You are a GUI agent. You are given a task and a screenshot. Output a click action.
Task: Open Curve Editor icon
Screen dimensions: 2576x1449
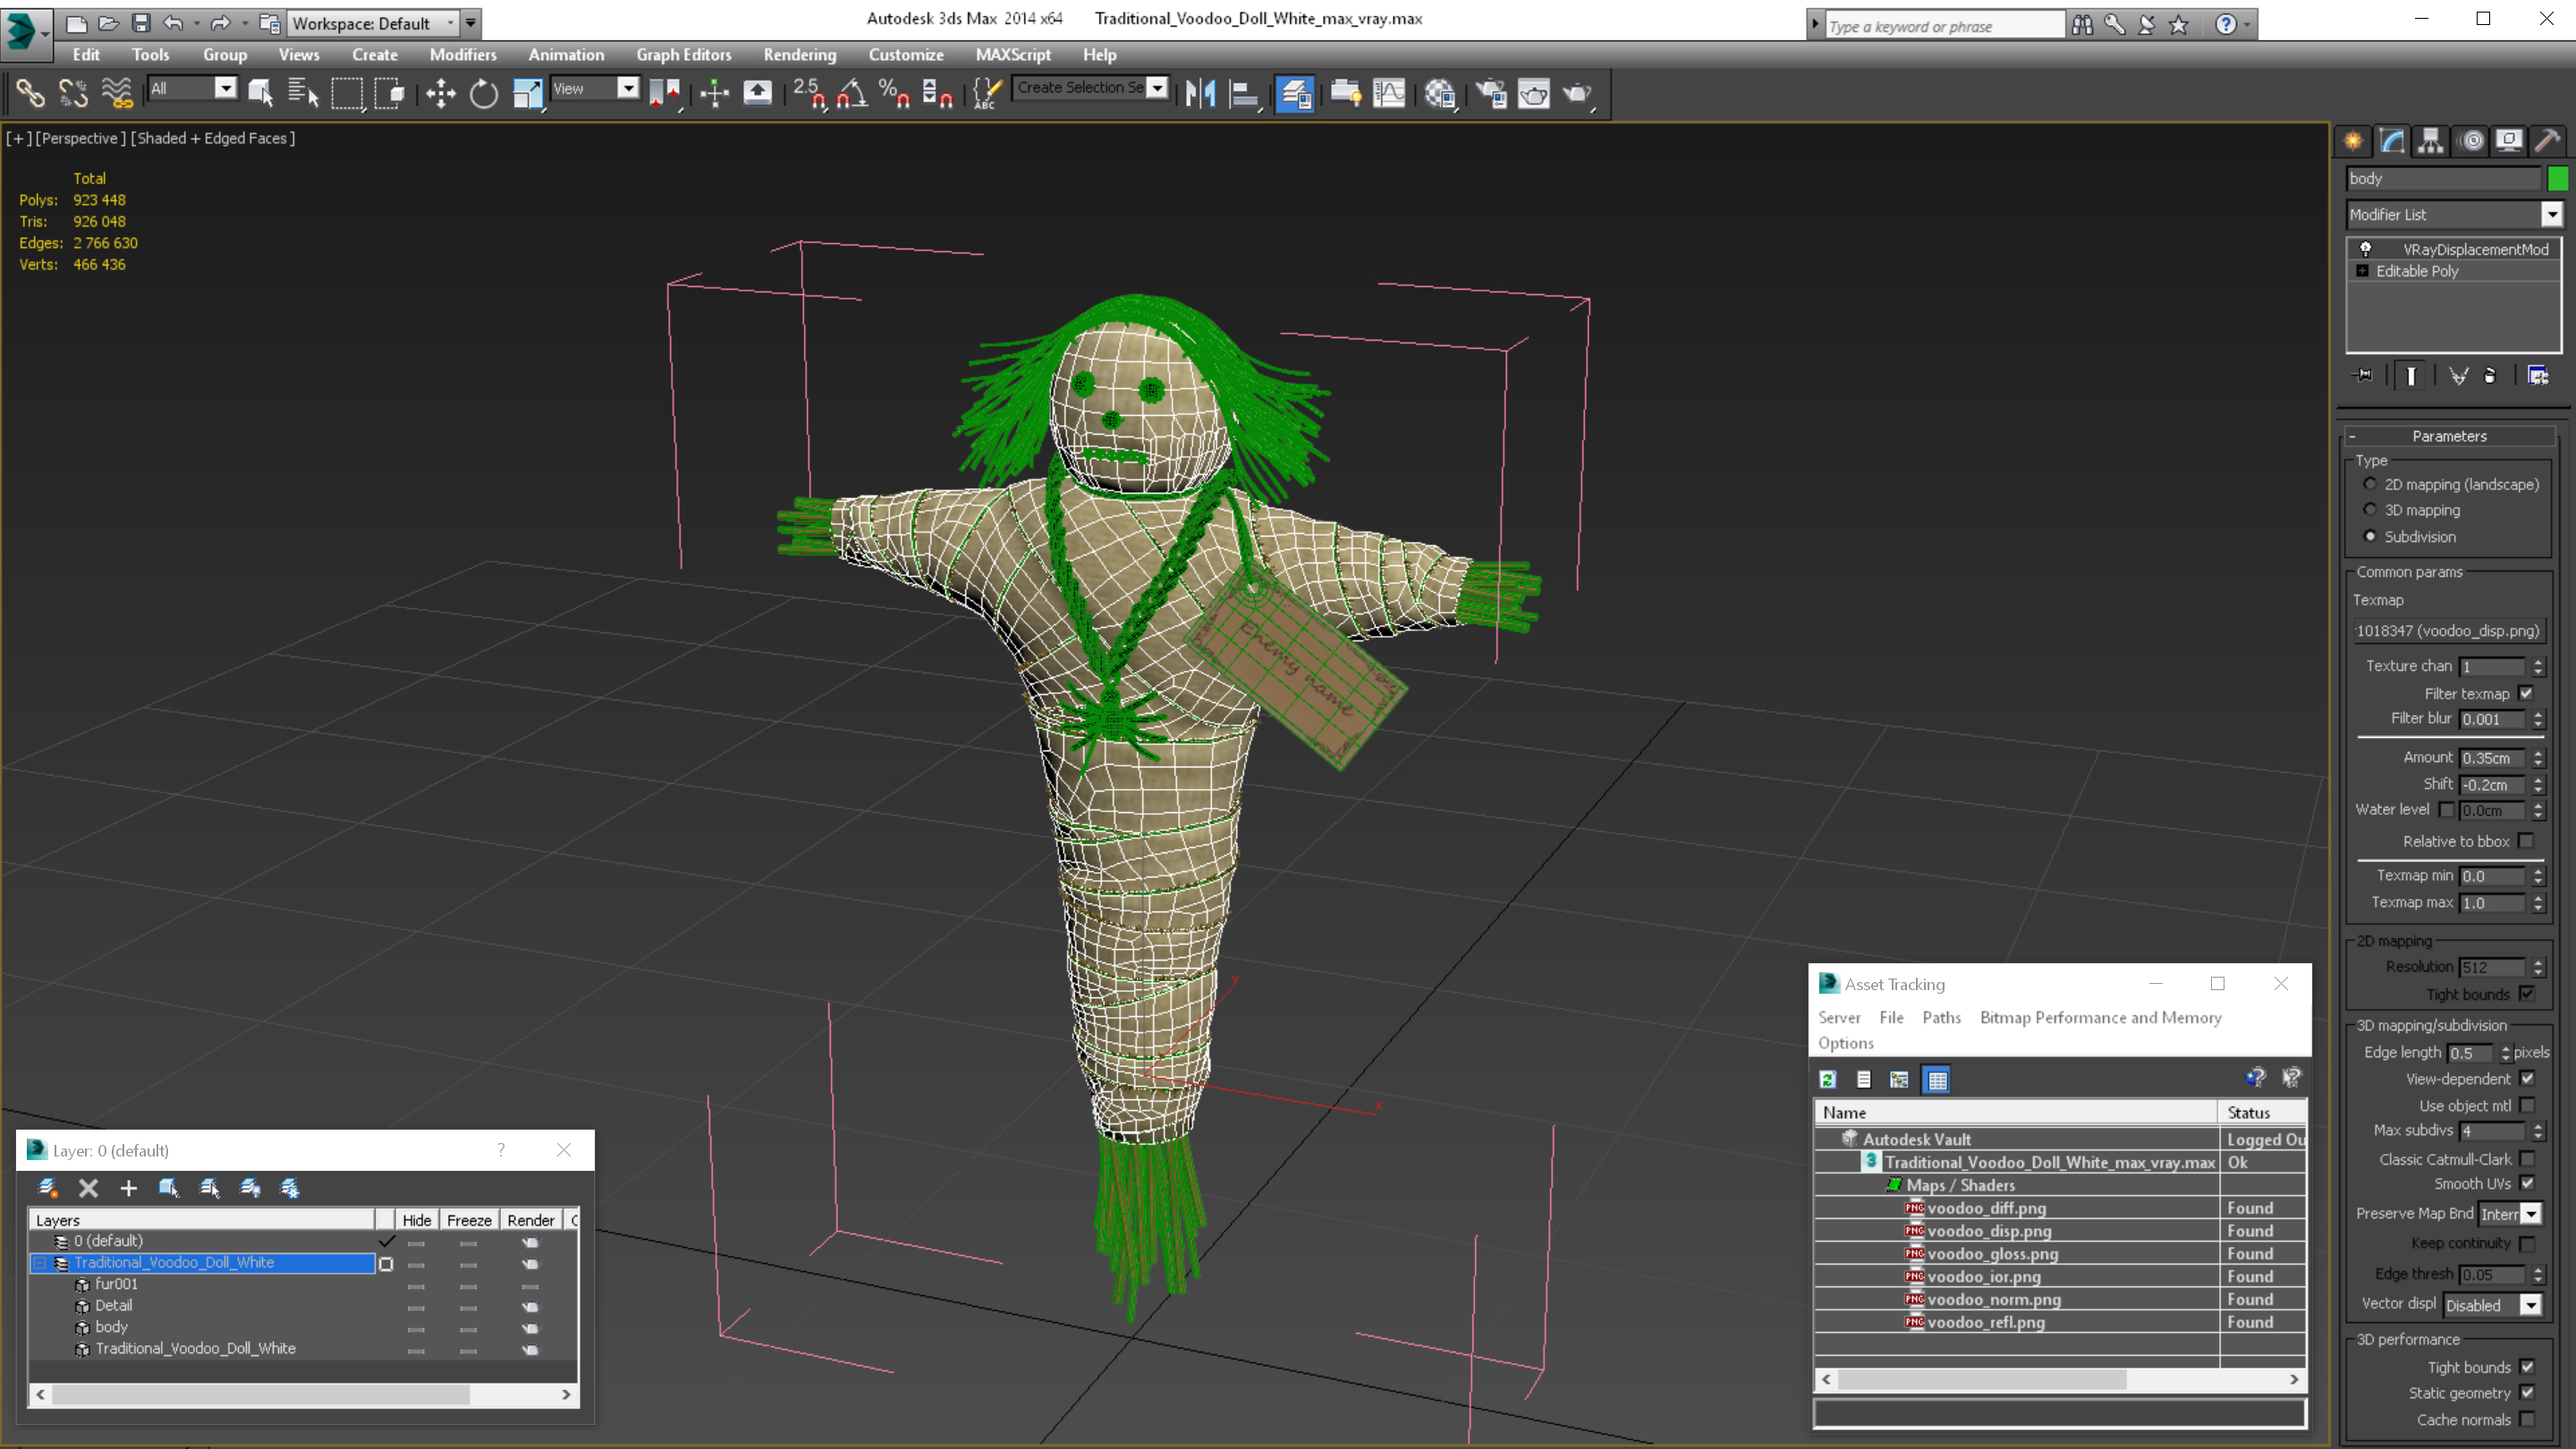1389,93
